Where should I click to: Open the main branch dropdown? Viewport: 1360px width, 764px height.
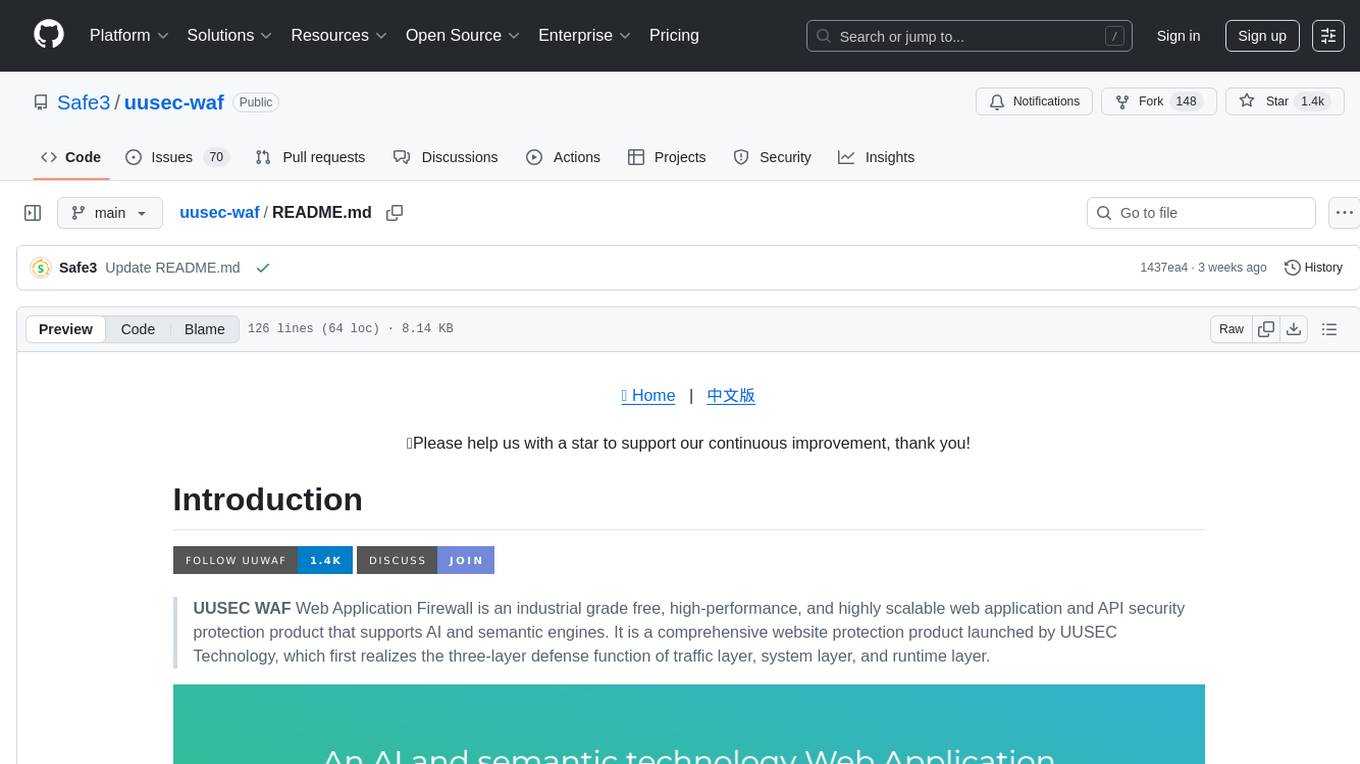(x=110, y=213)
